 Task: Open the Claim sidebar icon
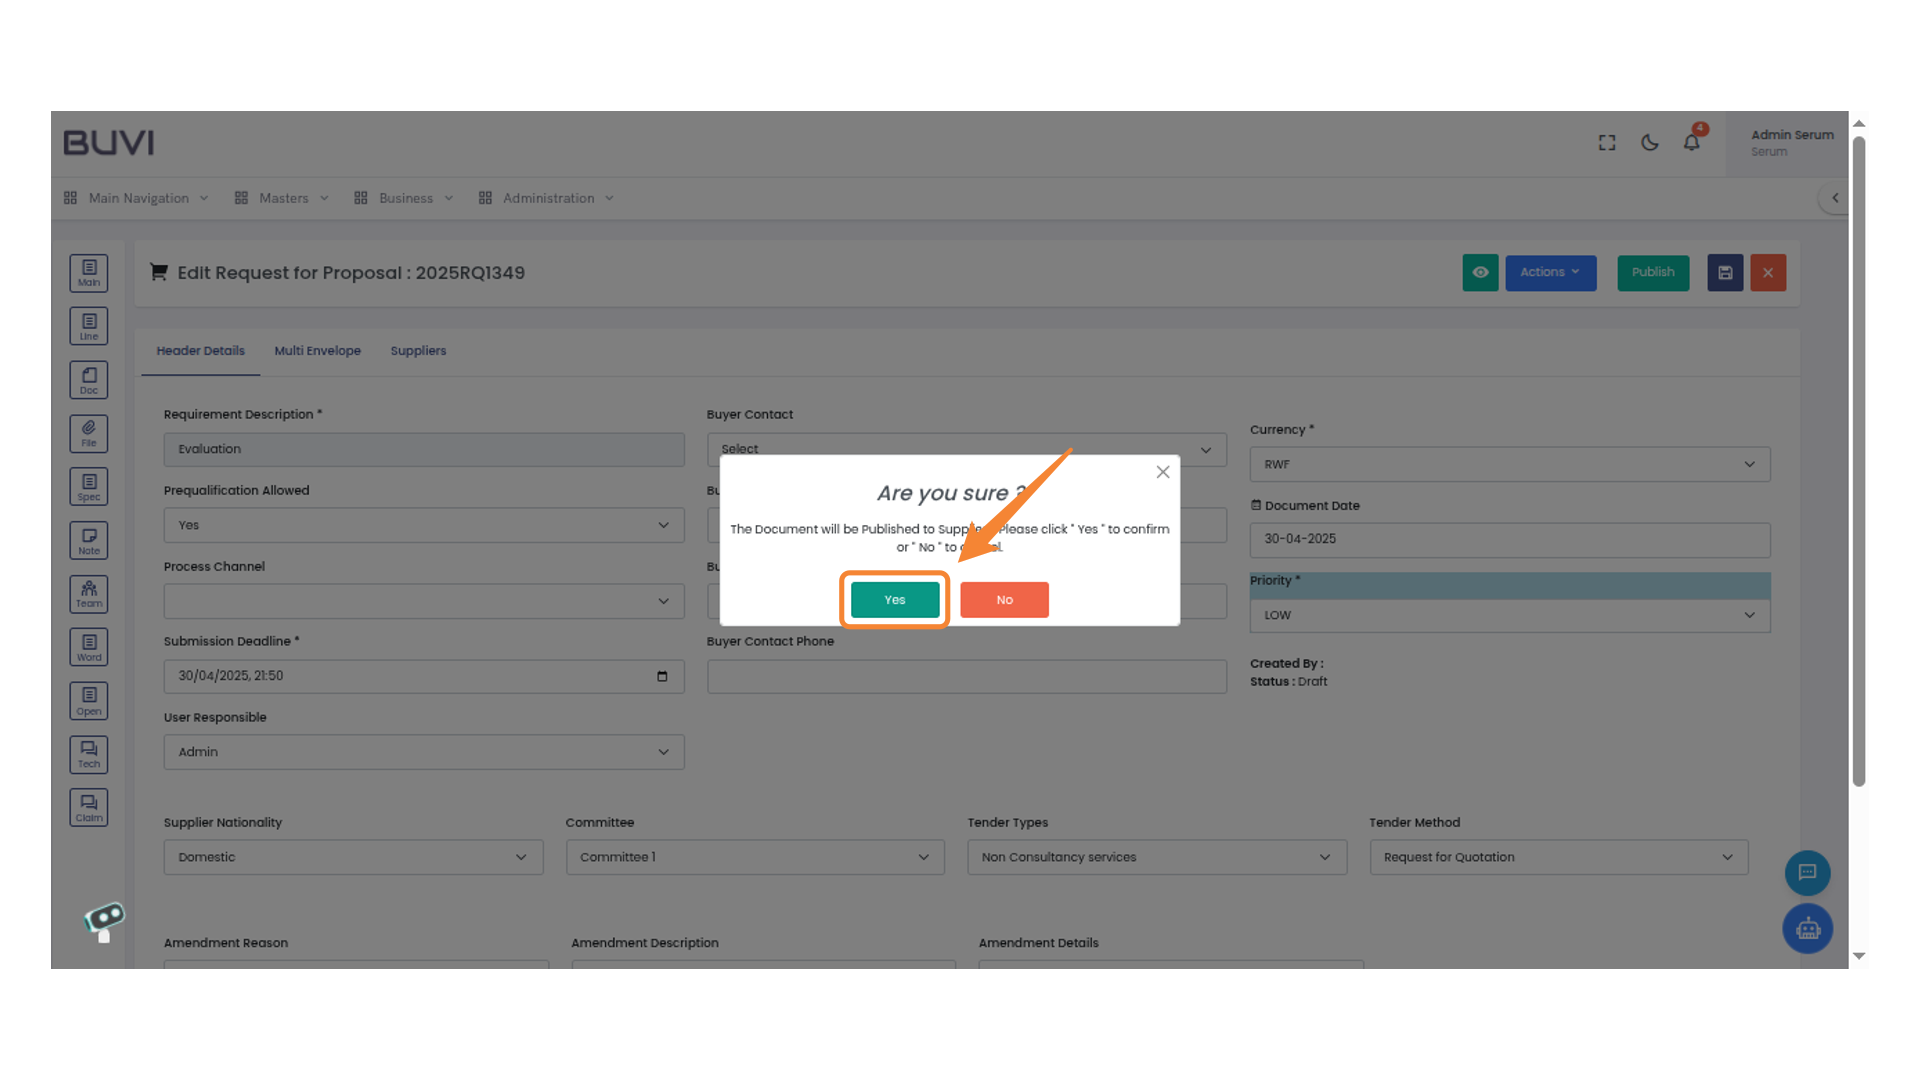tap(89, 808)
